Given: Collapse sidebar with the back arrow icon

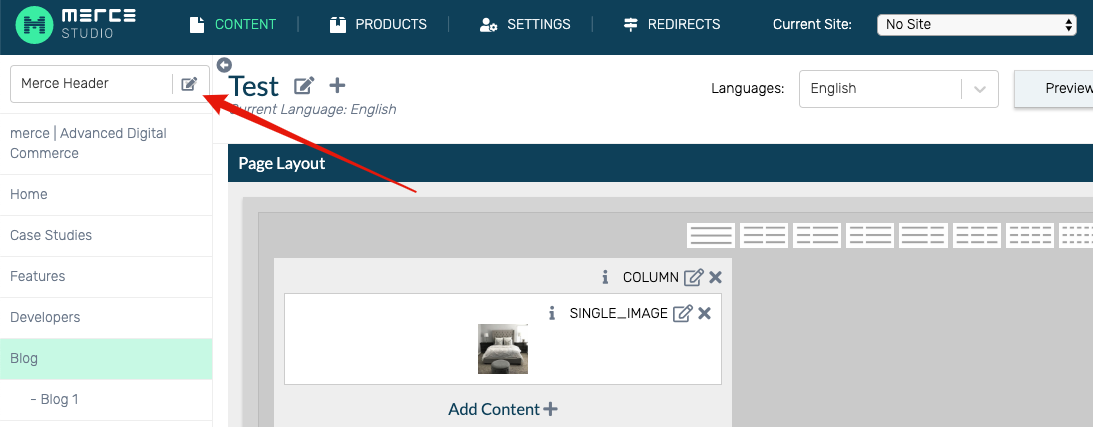Looking at the screenshot, I should point(224,65).
